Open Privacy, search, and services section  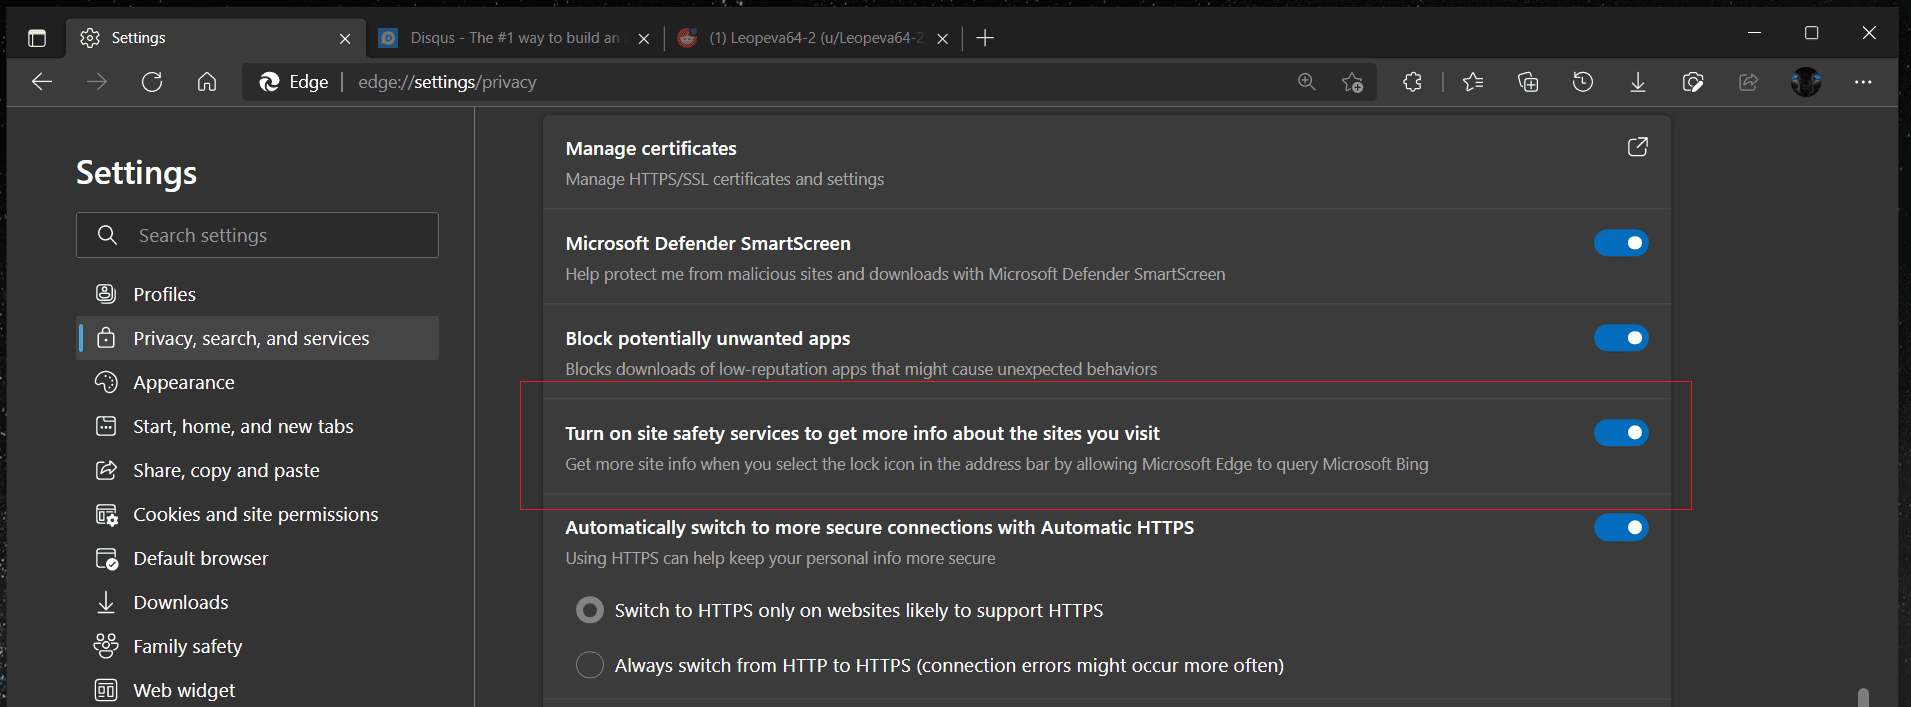point(258,338)
